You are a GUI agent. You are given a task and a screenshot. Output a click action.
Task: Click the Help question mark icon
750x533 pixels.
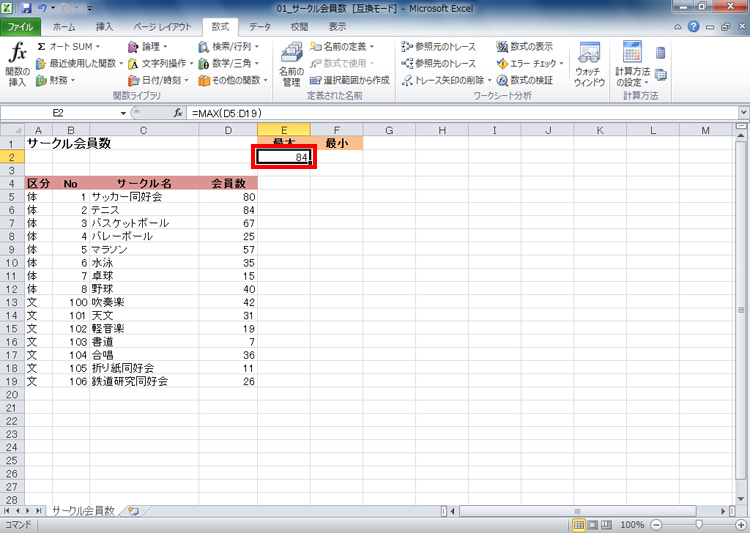tap(693, 27)
